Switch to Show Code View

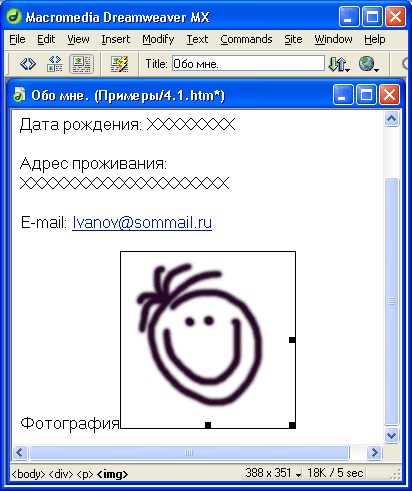click(28, 63)
